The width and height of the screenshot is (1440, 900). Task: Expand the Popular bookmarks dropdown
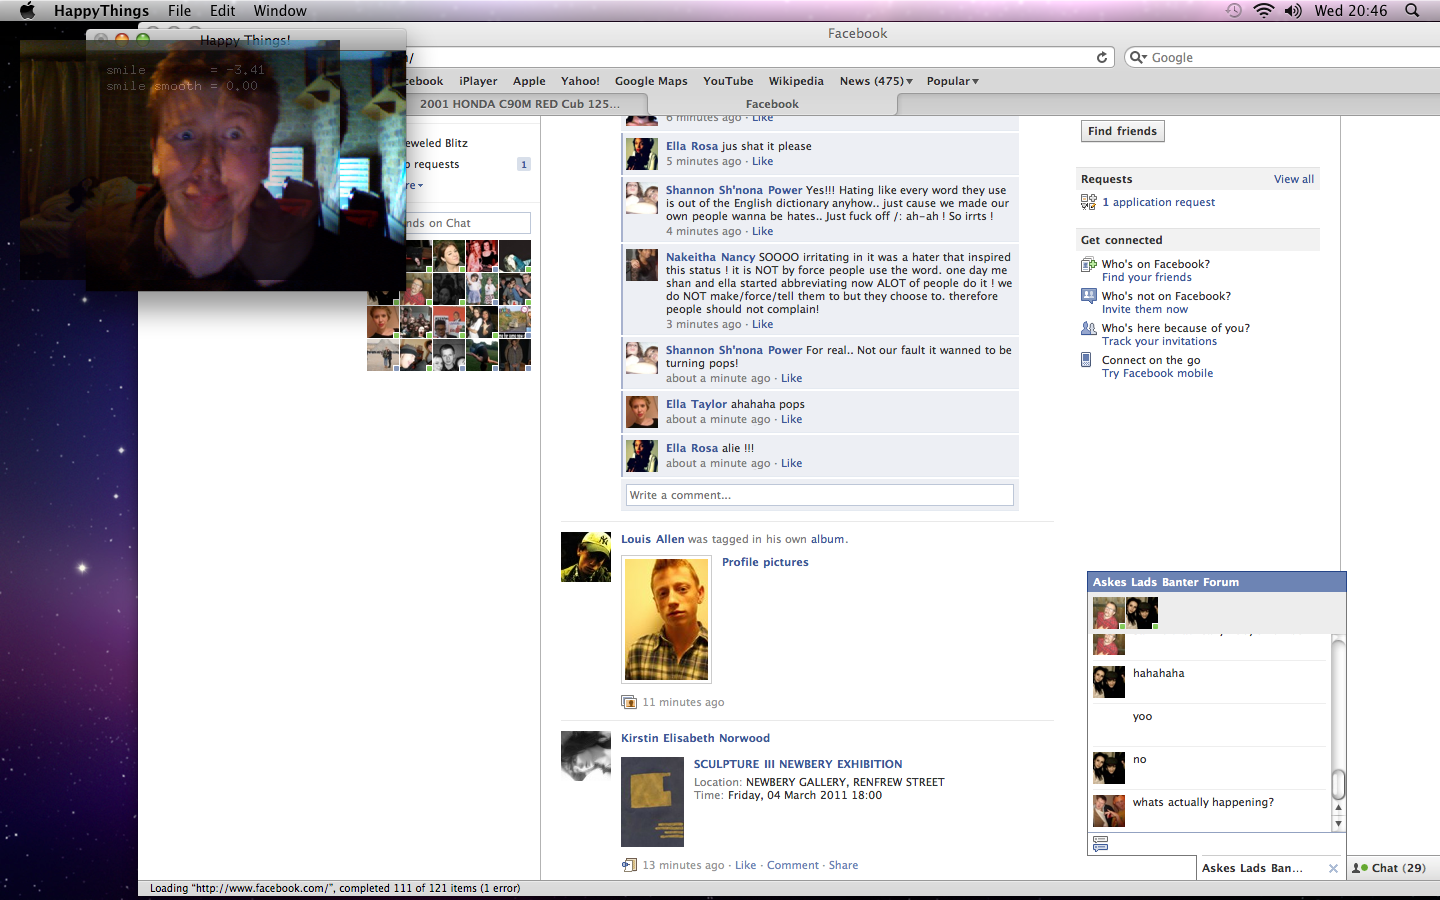point(953,81)
